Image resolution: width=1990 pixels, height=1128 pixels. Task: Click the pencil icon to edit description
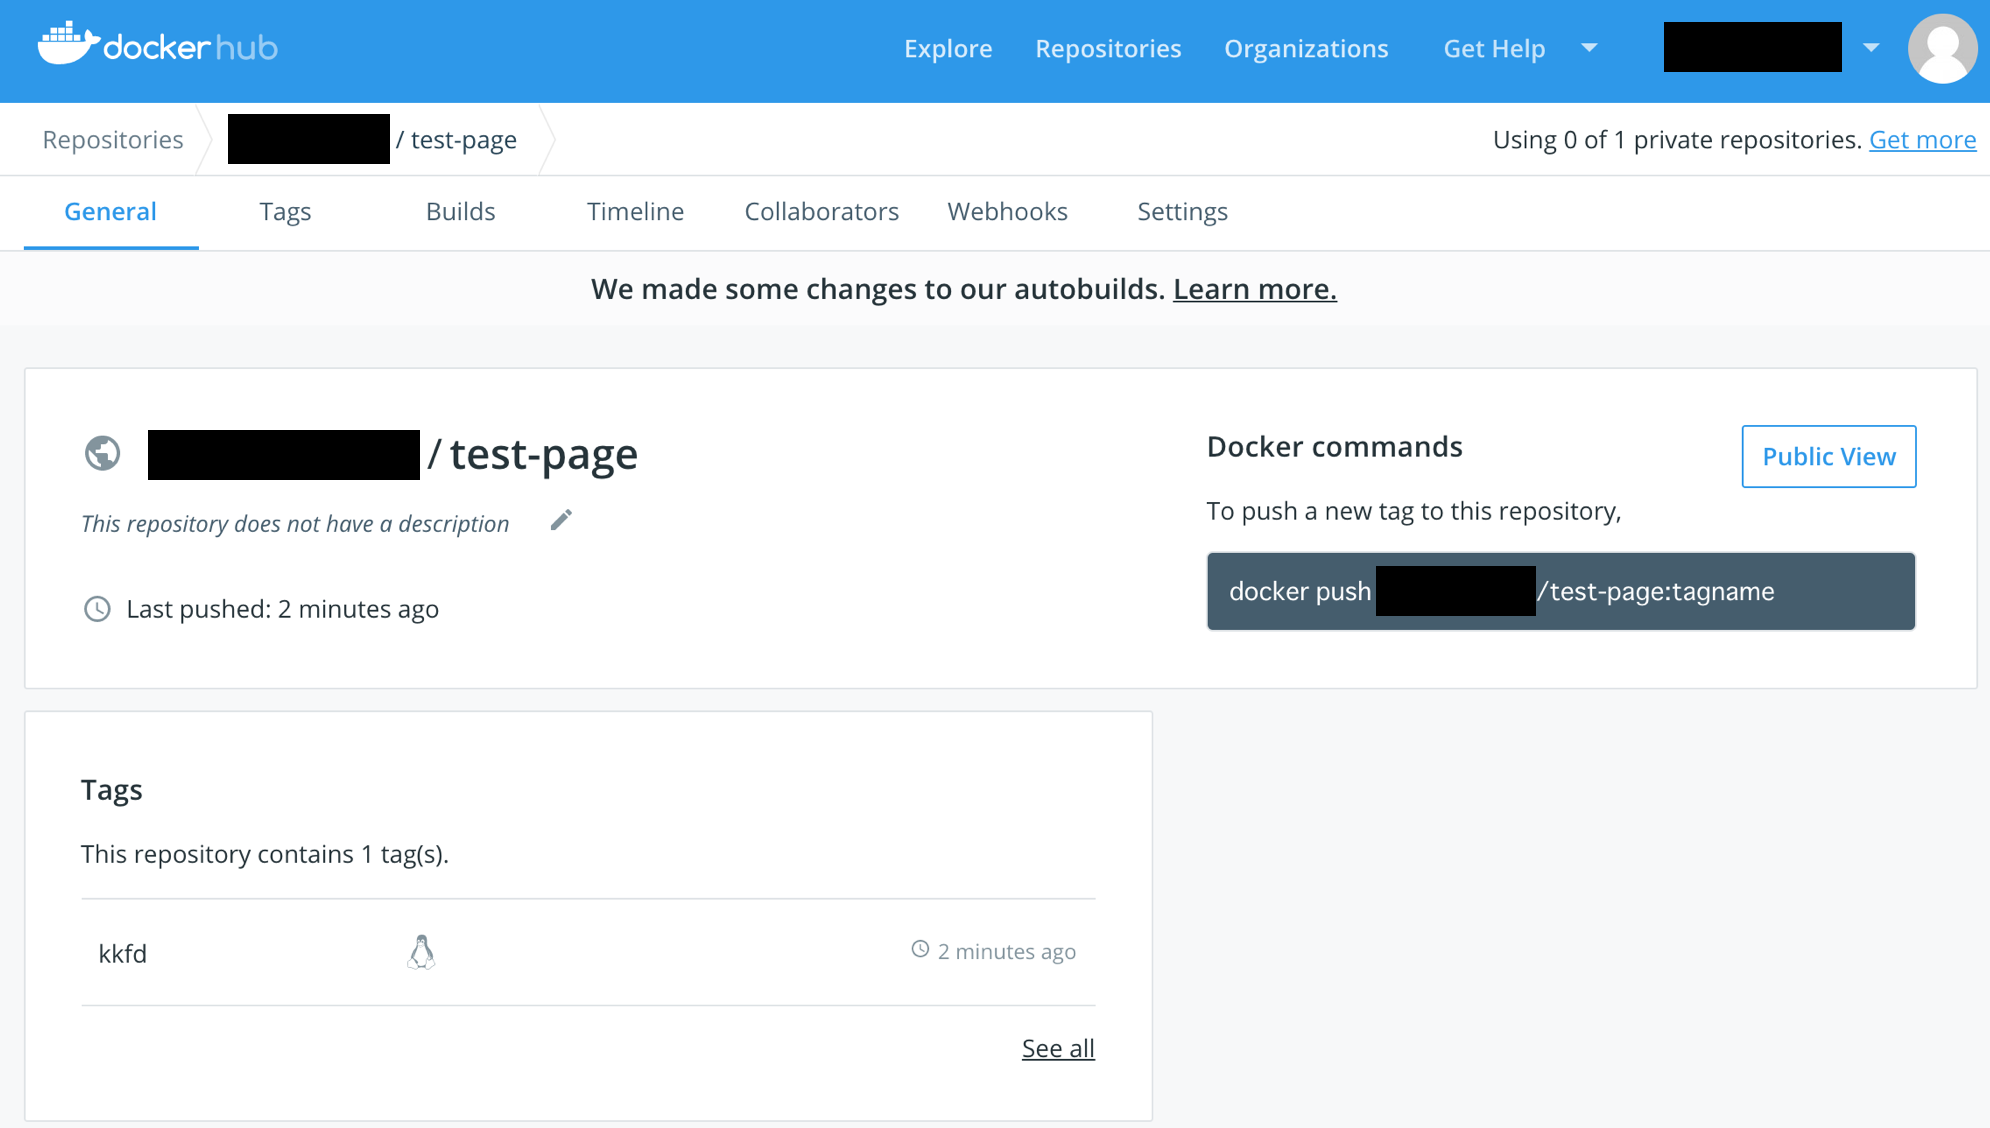[561, 520]
